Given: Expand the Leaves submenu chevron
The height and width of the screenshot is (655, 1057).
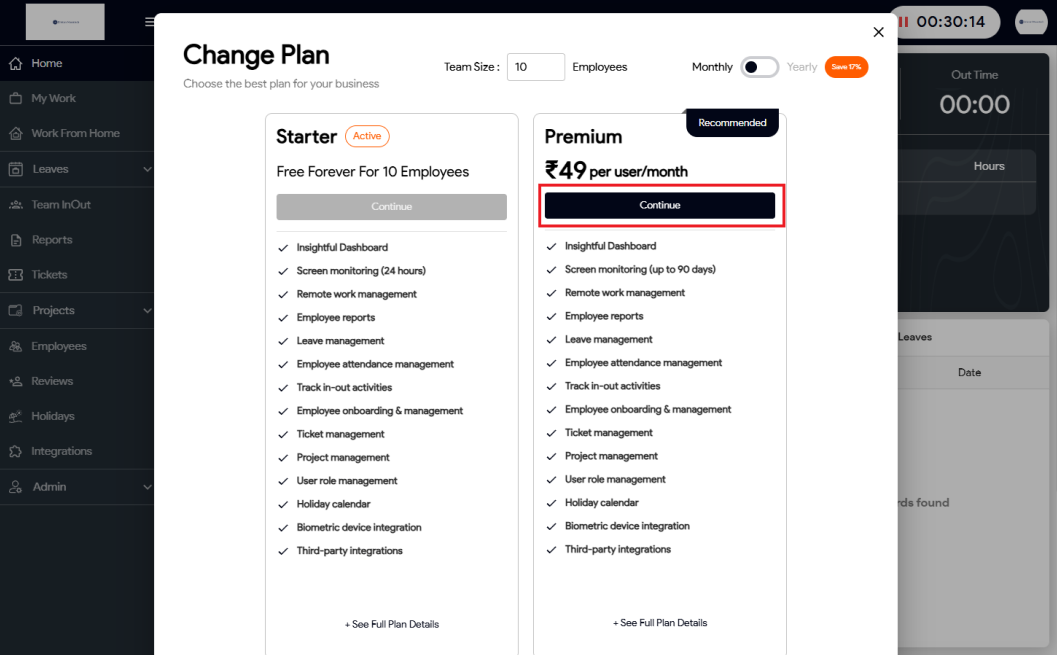Looking at the screenshot, I should coord(147,170).
